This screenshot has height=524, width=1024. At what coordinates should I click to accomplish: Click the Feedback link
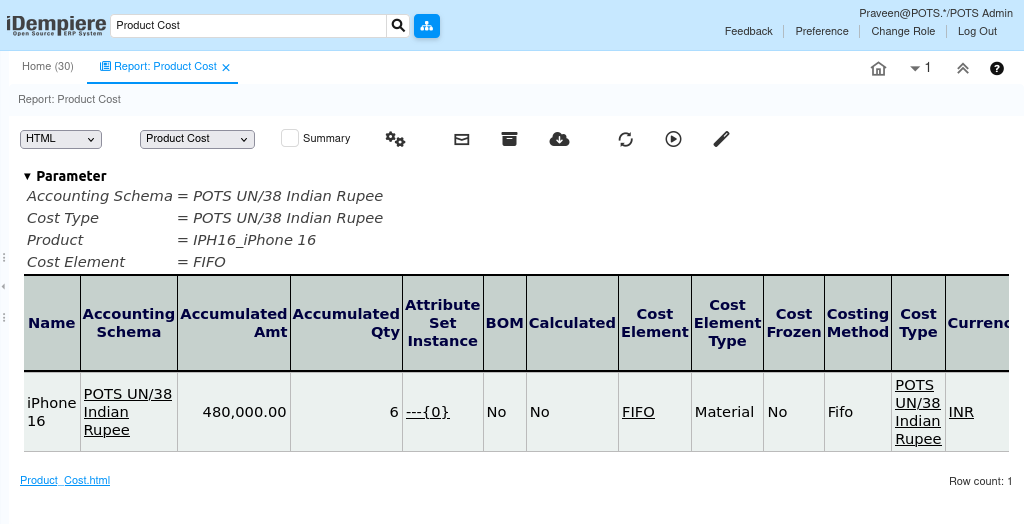coord(748,31)
